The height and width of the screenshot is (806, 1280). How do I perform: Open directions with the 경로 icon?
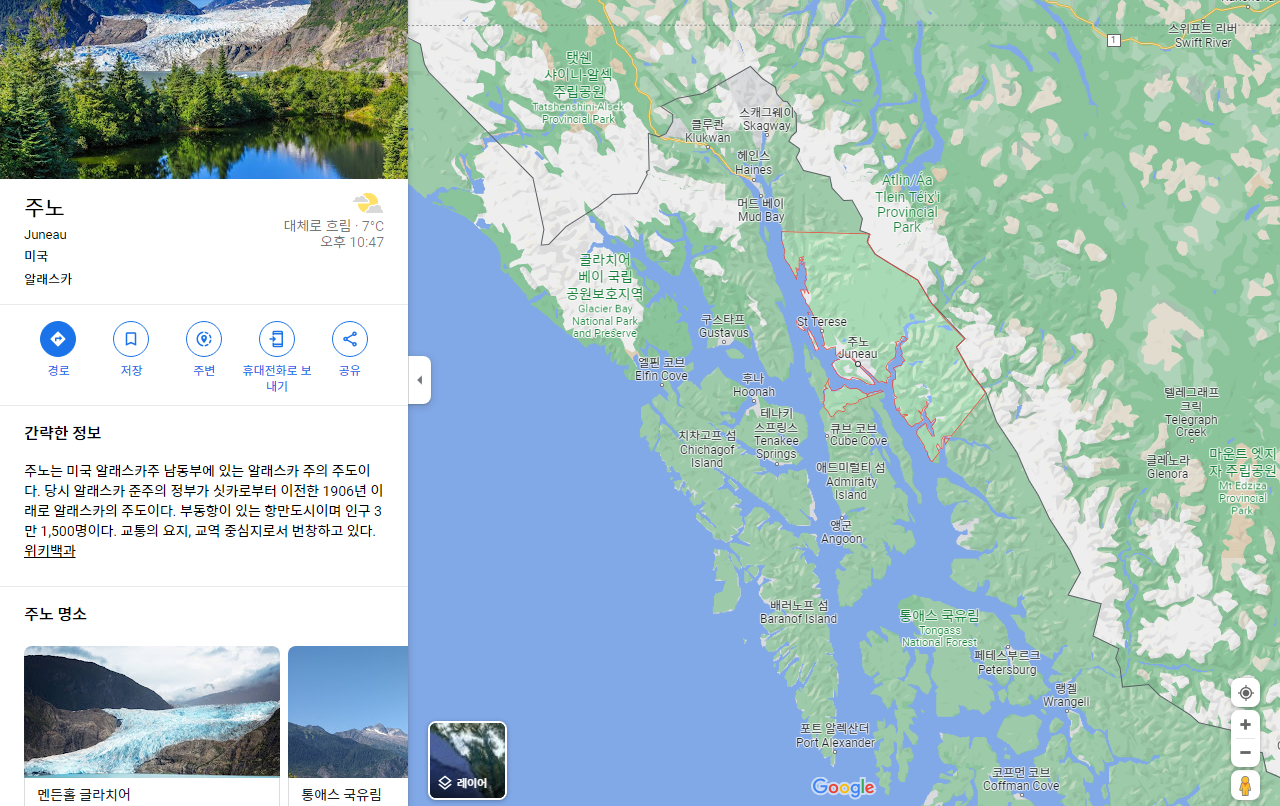(58, 339)
